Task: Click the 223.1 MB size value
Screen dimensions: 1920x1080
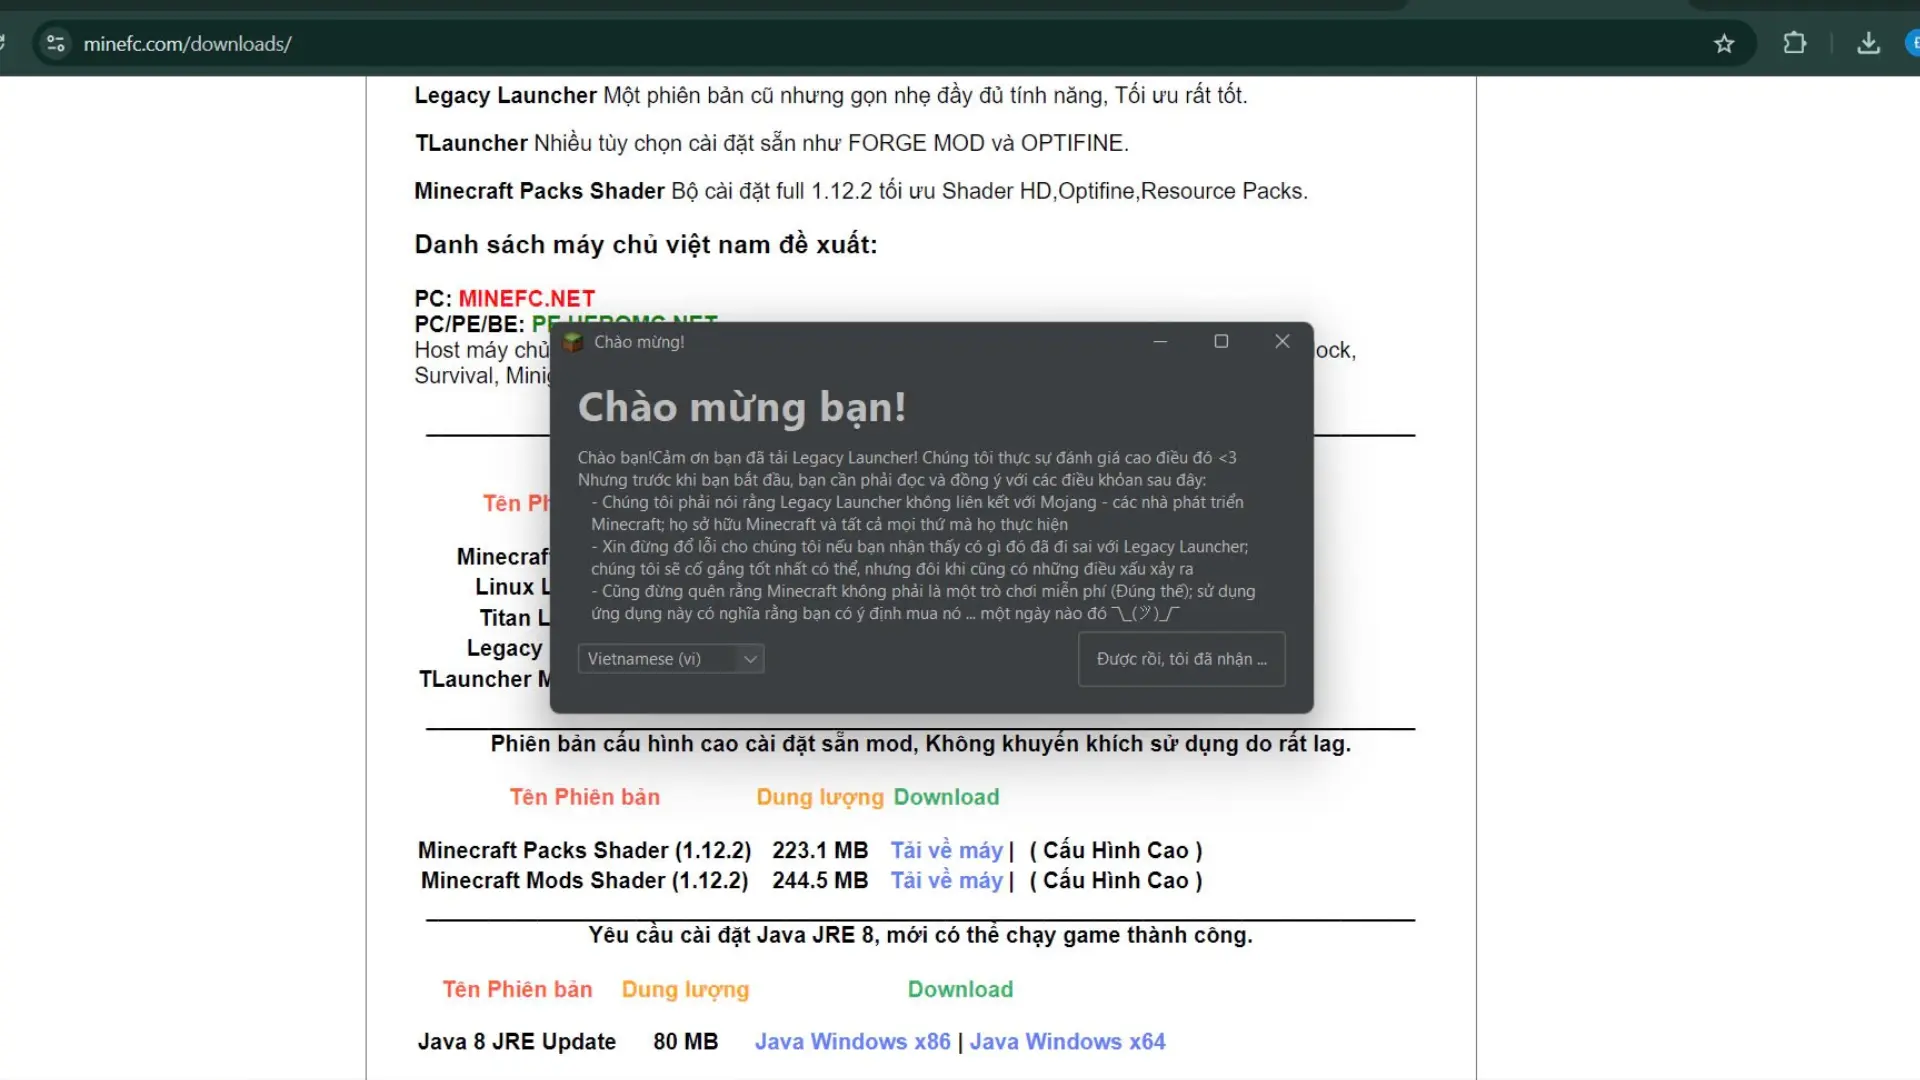Action: click(x=820, y=851)
